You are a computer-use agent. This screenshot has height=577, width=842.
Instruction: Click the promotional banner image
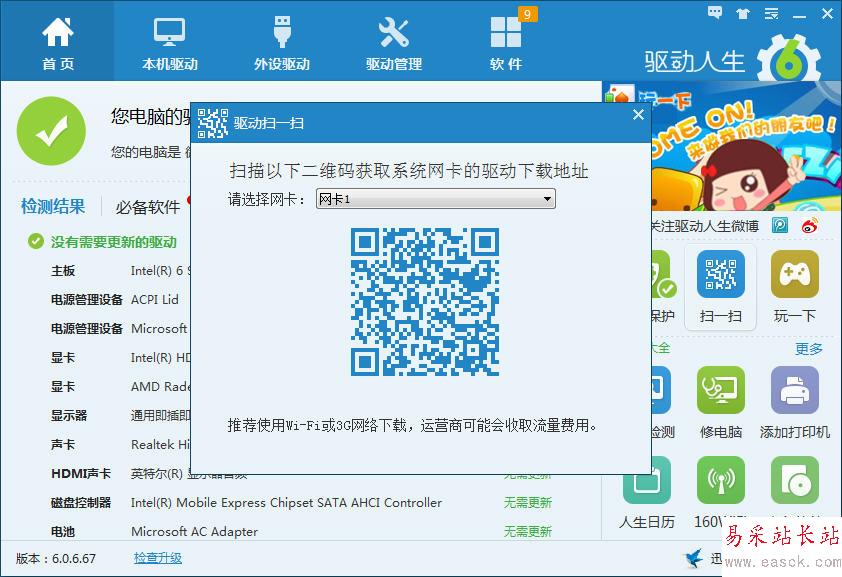[x=746, y=147]
